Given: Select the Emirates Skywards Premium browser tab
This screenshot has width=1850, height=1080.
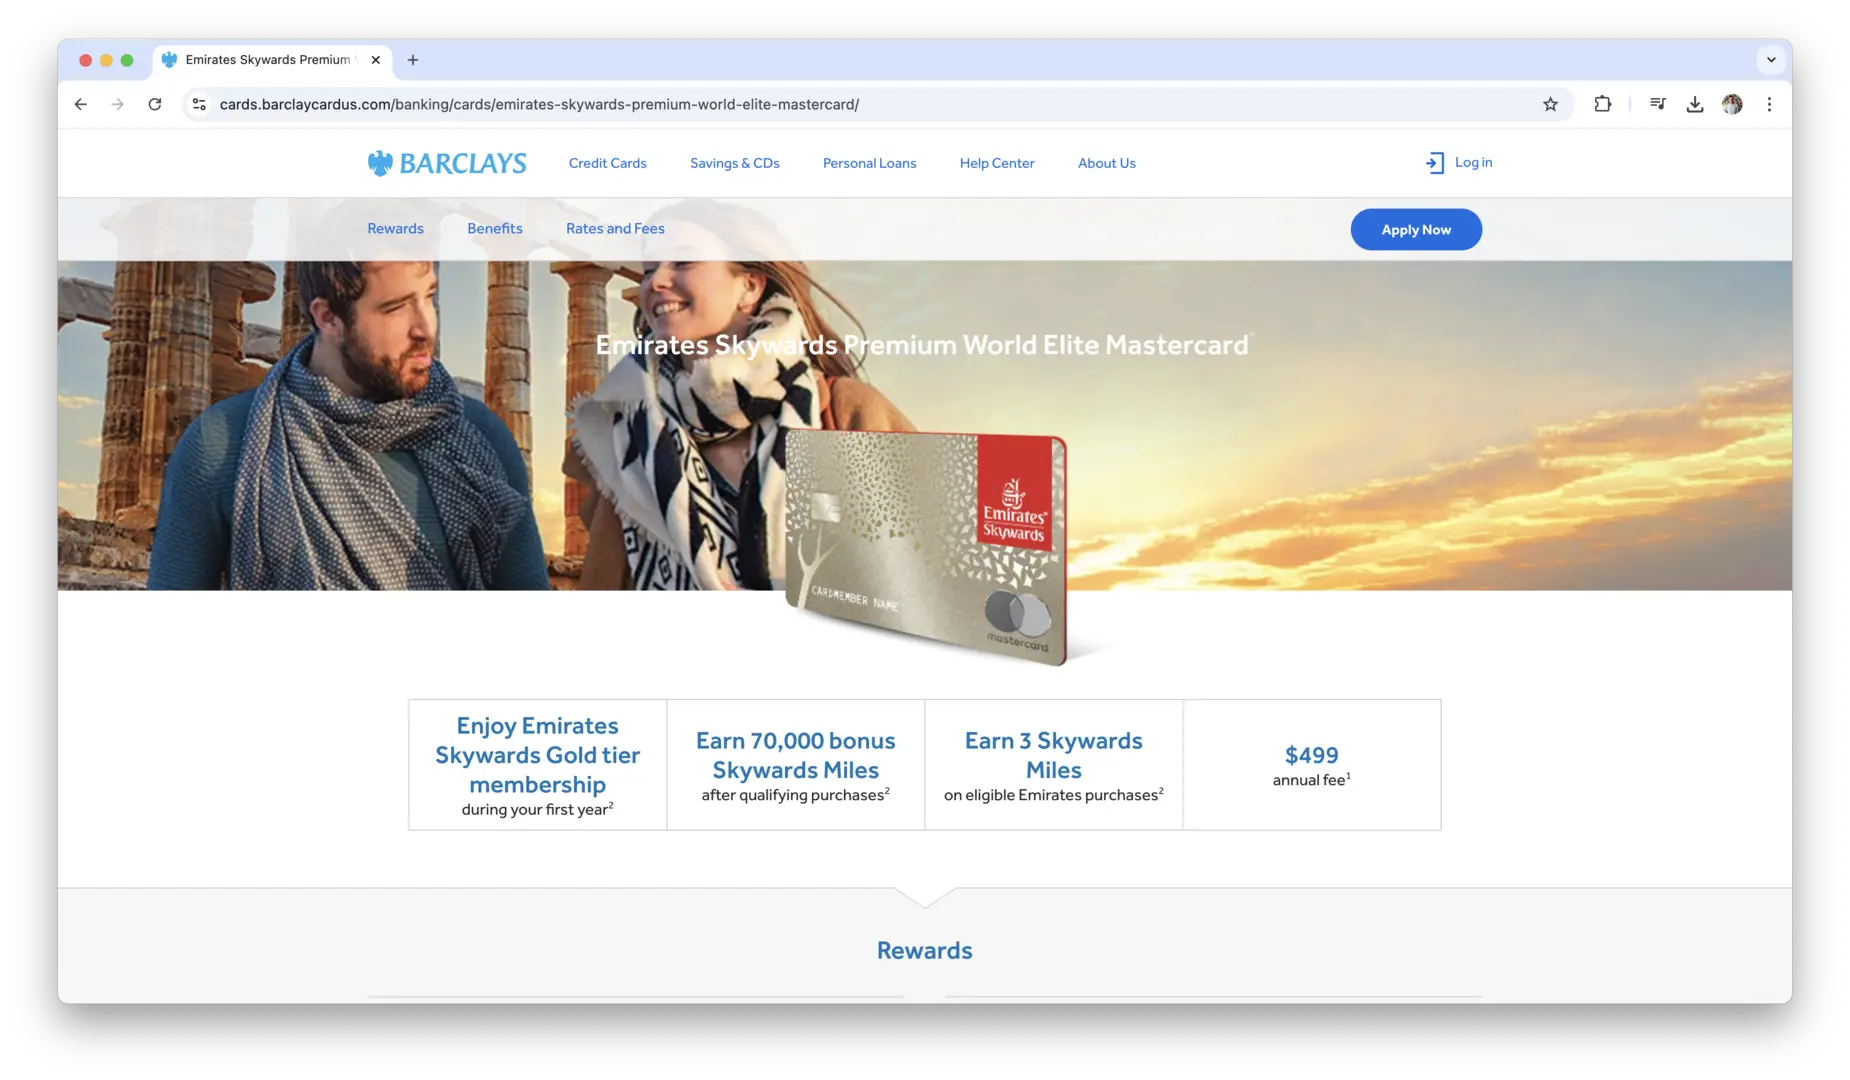Looking at the screenshot, I should click(x=272, y=60).
